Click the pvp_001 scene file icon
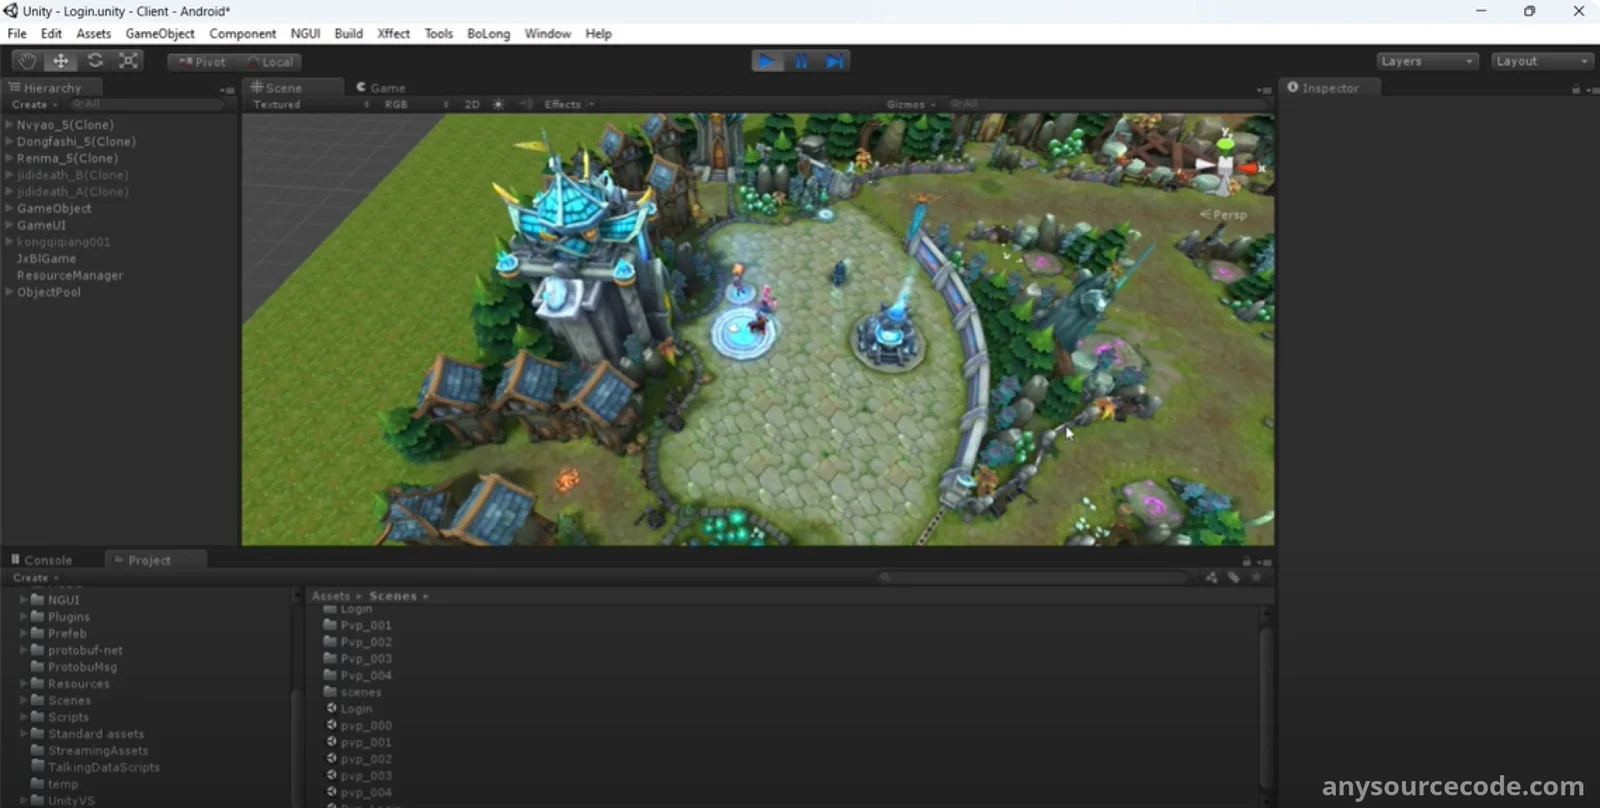This screenshot has width=1600, height=808. coord(332,742)
